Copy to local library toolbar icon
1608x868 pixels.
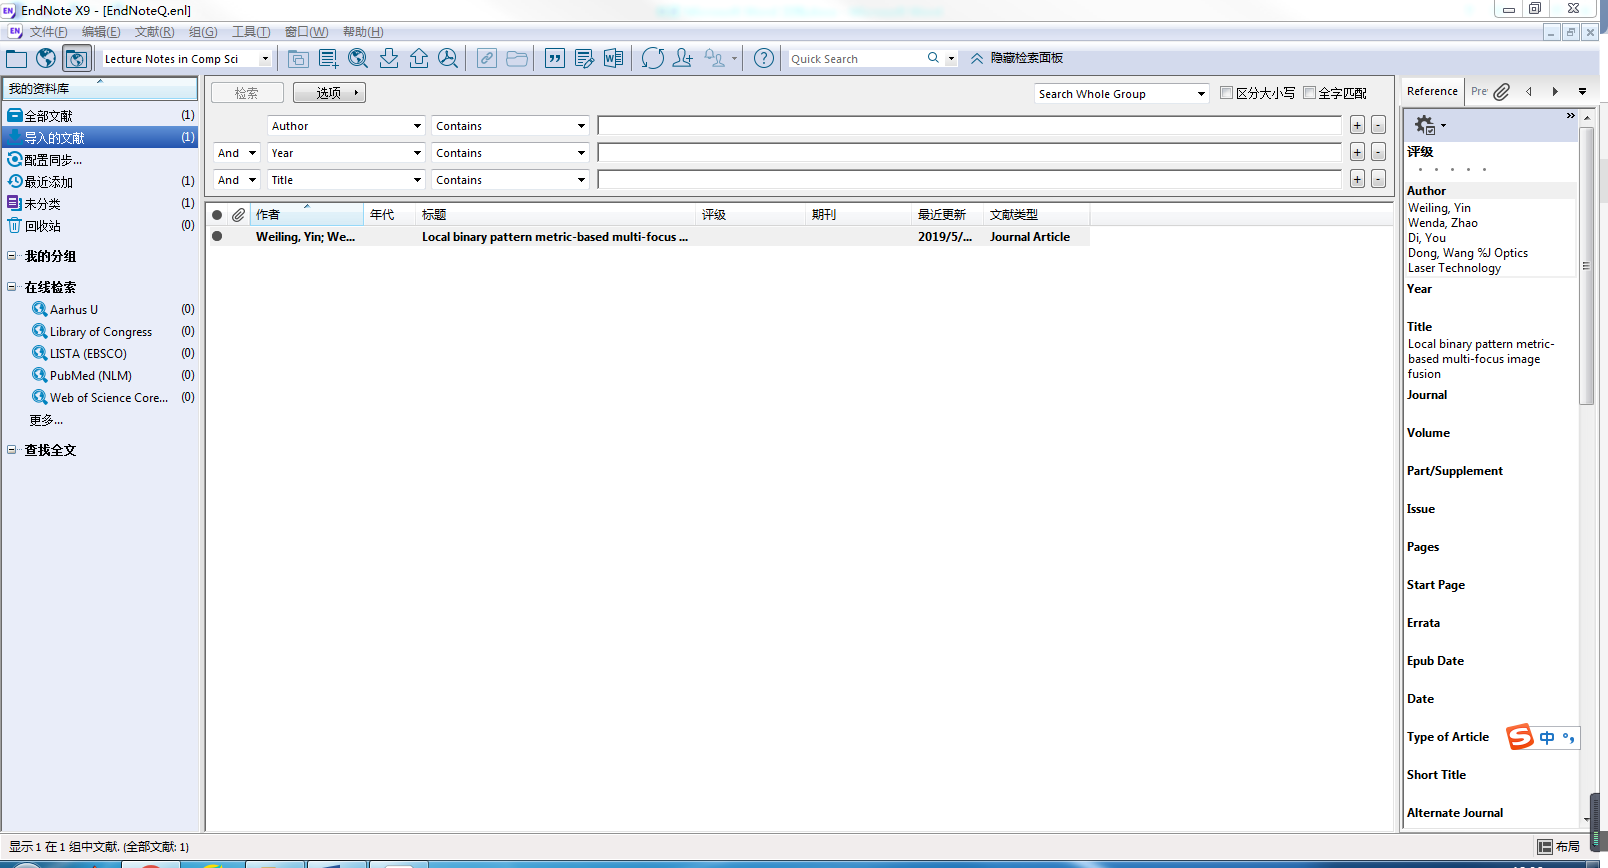tap(298, 59)
